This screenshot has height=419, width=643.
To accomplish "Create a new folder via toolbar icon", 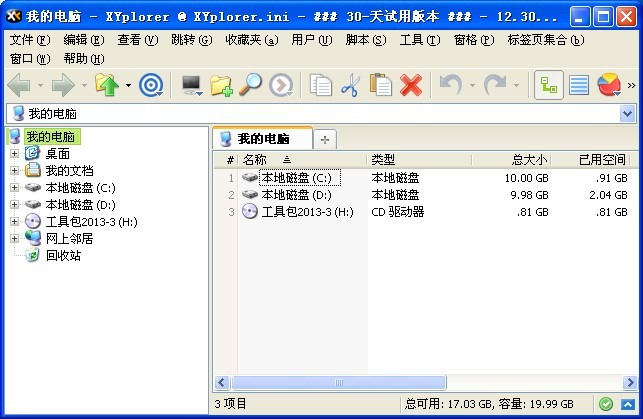I will [221, 85].
